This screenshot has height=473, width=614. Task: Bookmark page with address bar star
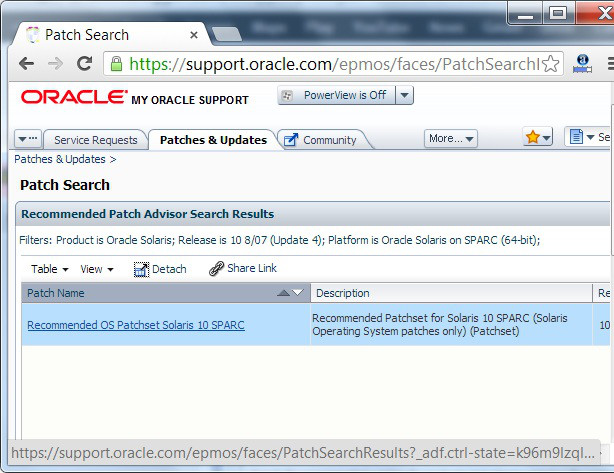550,64
